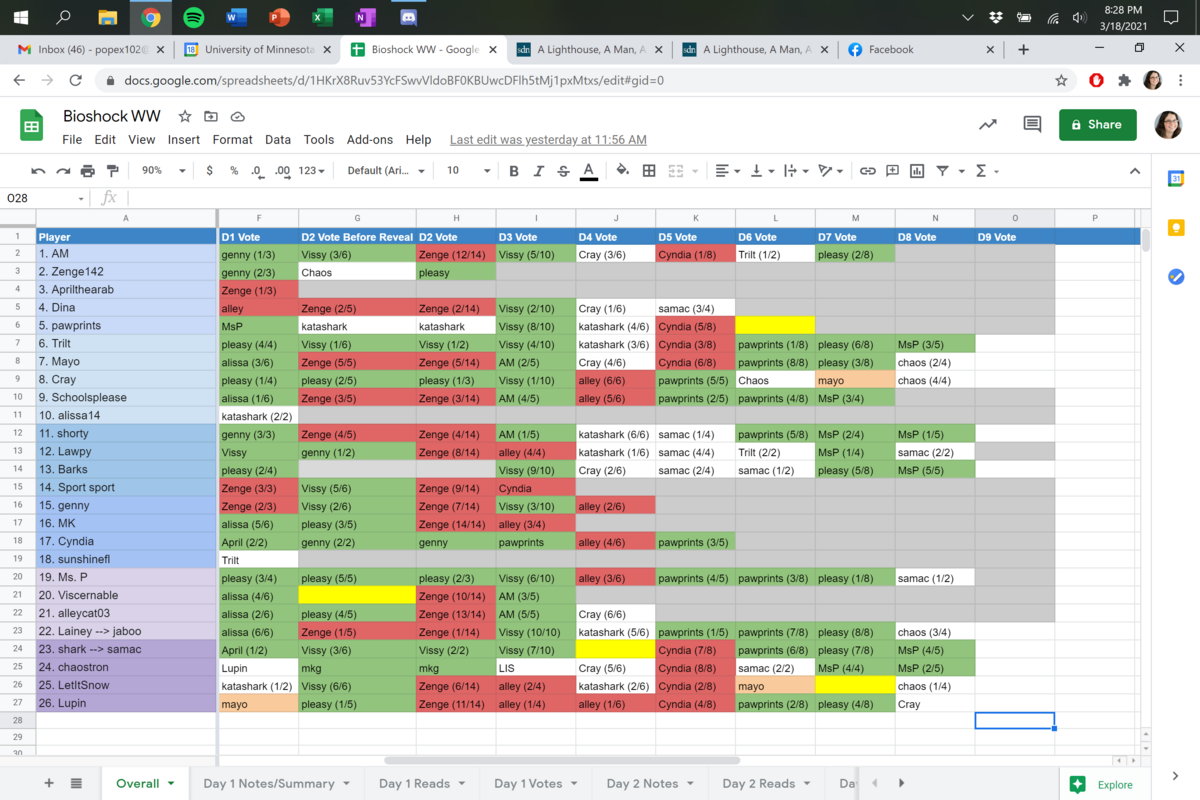Open the fill color picker

(622, 171)
